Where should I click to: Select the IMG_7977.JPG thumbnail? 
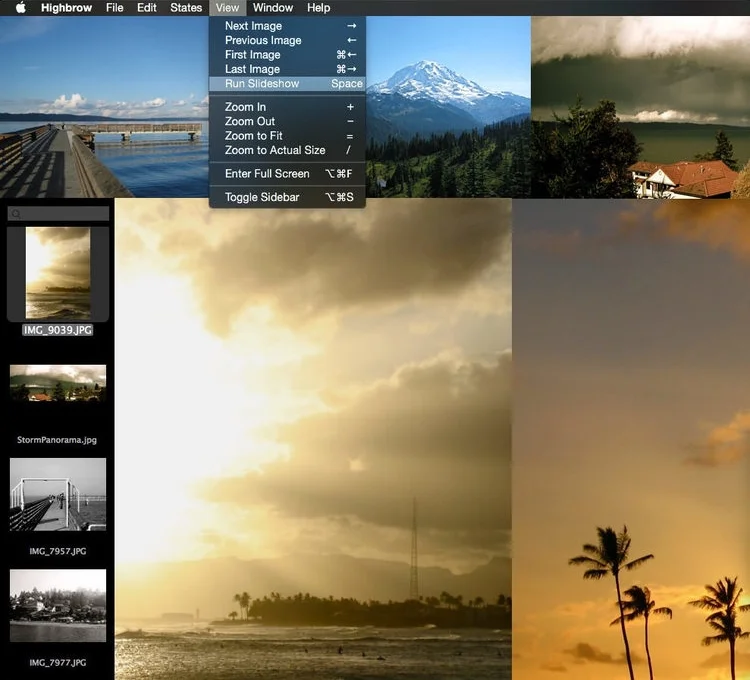click(58, 605)
